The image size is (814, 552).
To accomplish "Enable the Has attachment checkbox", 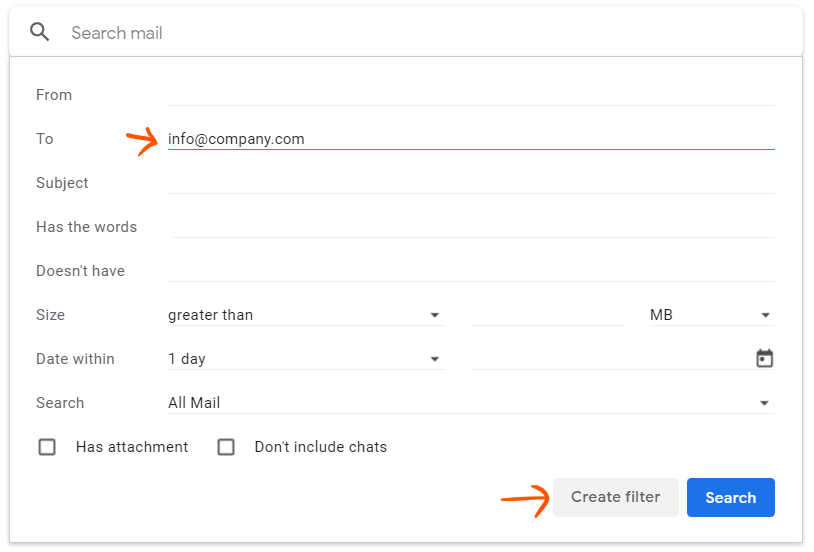I will tap(47, 447).
